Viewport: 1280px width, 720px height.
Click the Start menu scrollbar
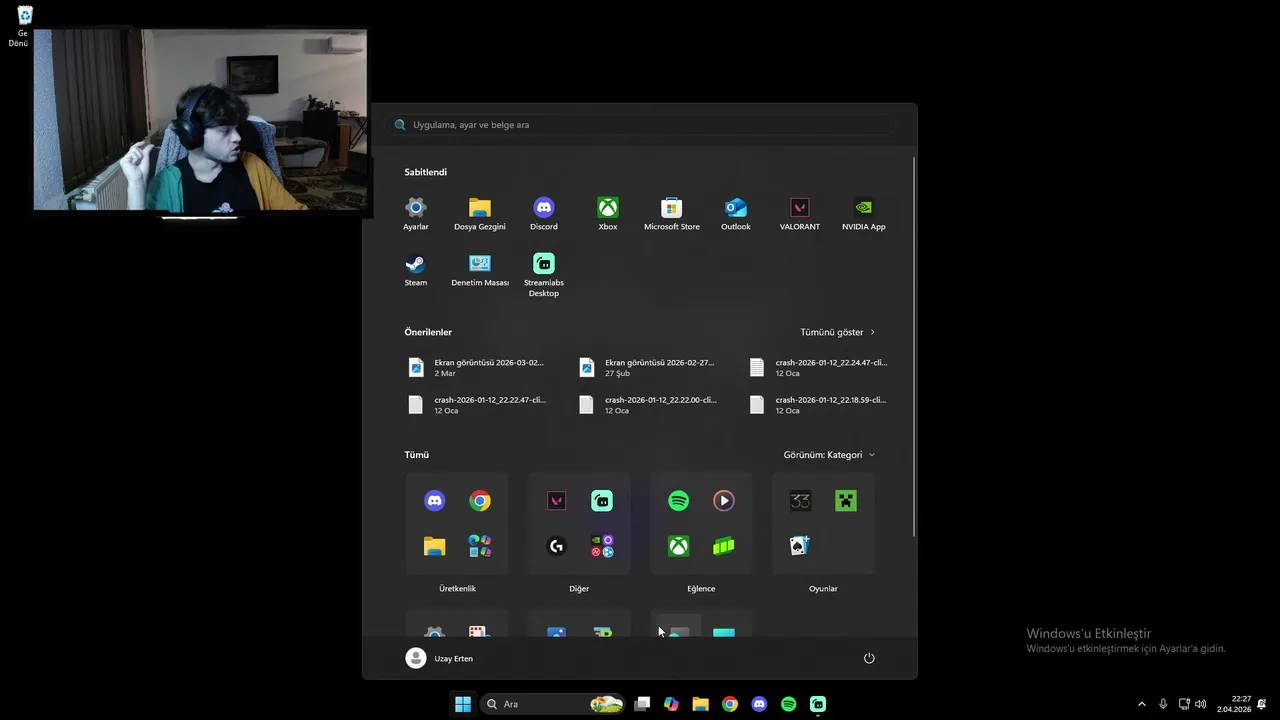[x=914, y=346]
